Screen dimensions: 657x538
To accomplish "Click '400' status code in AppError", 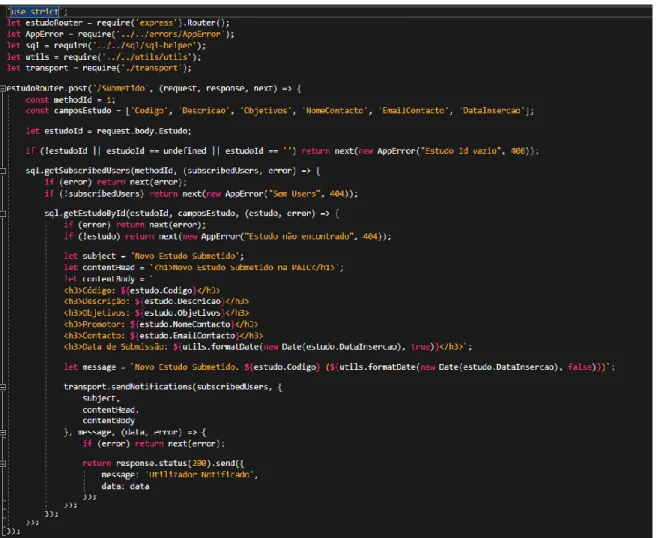I will (518, 151).
